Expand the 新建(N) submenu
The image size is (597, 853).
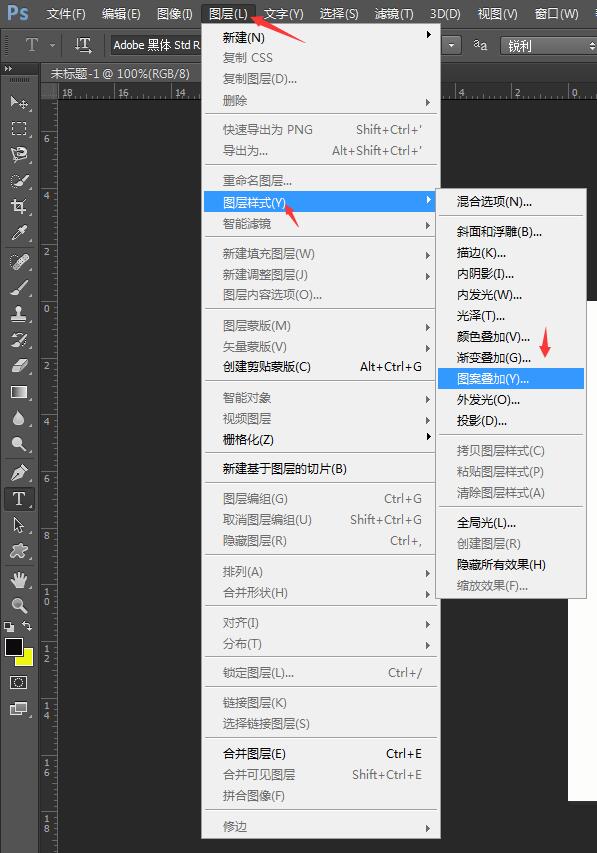point(321,38)
